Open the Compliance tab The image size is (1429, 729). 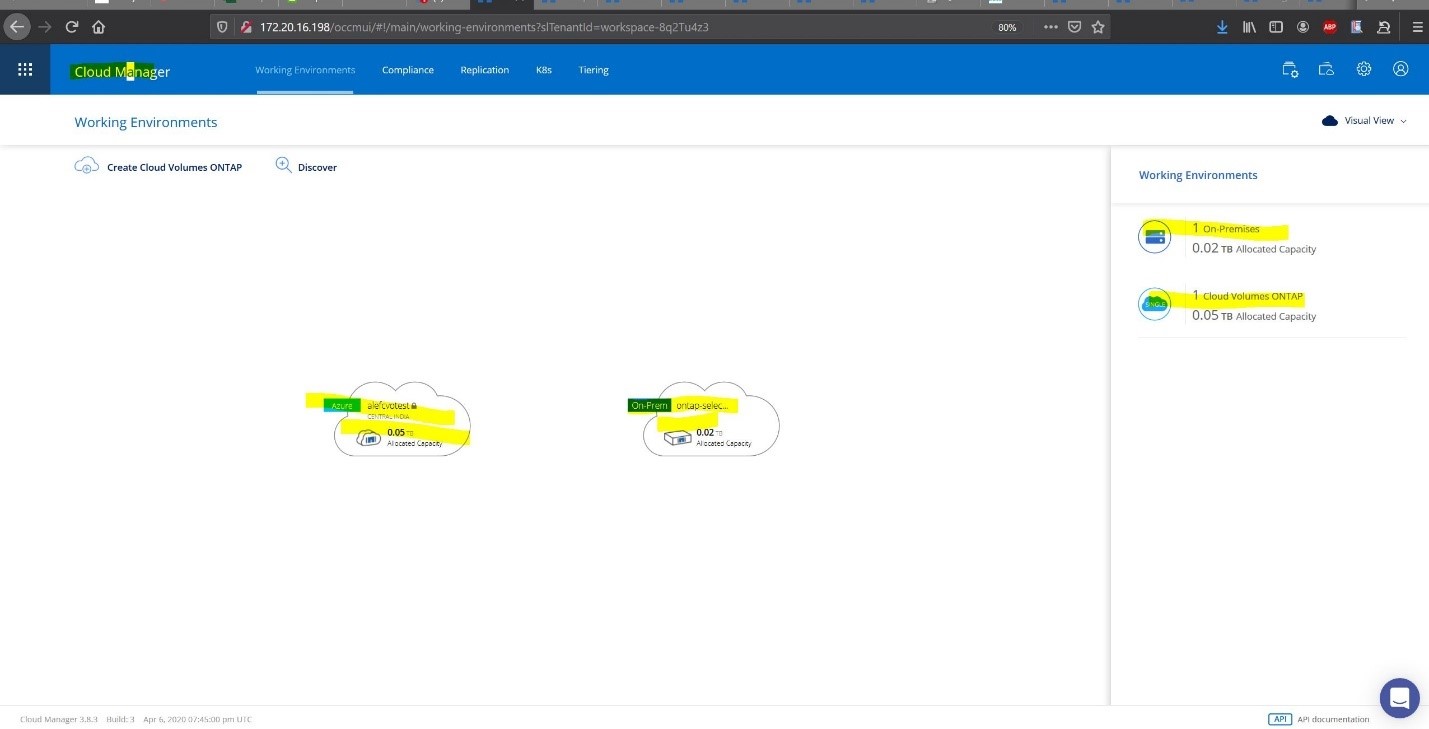coord(408,70)
